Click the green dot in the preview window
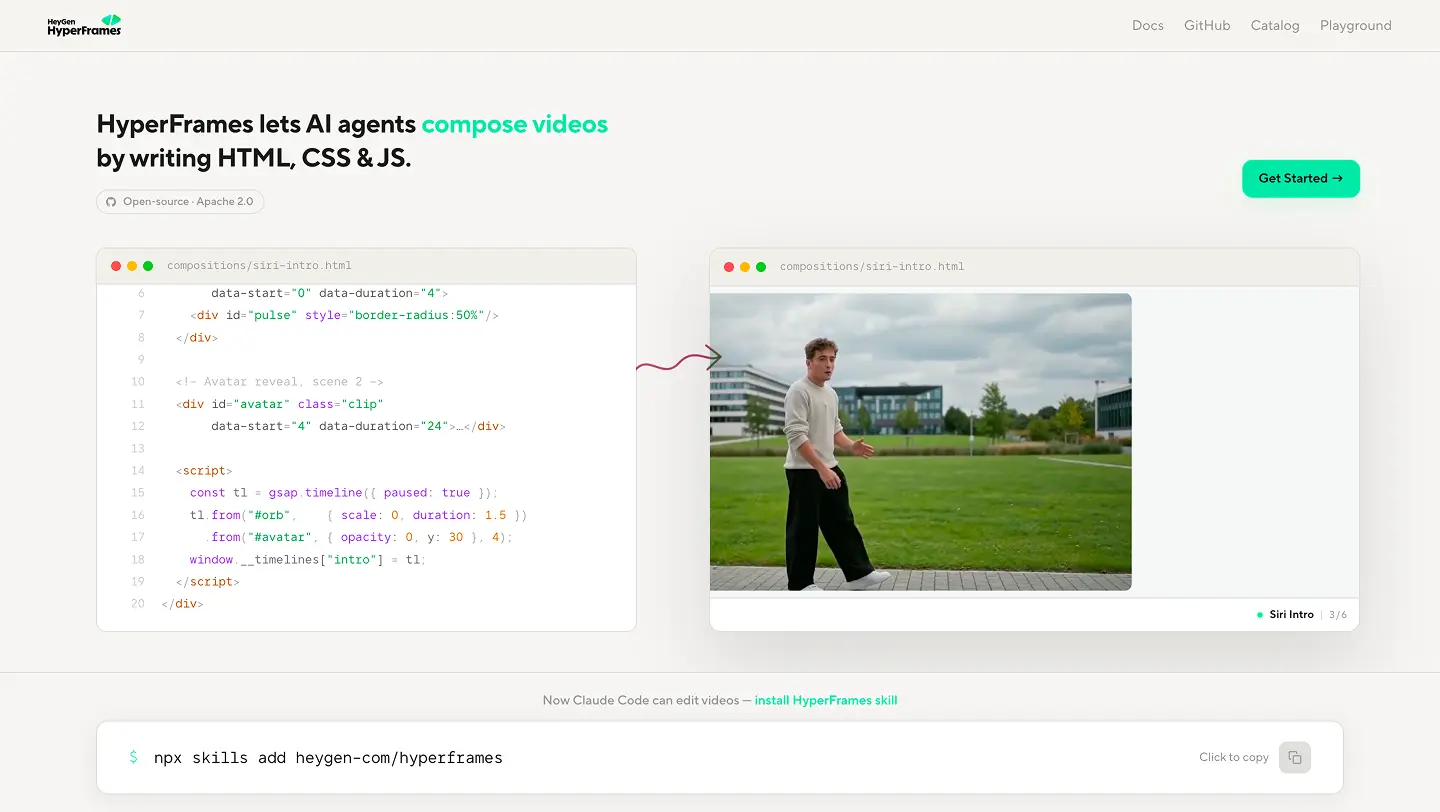The height and width of the screenshot is (812, 1440). tap(761, 267)
